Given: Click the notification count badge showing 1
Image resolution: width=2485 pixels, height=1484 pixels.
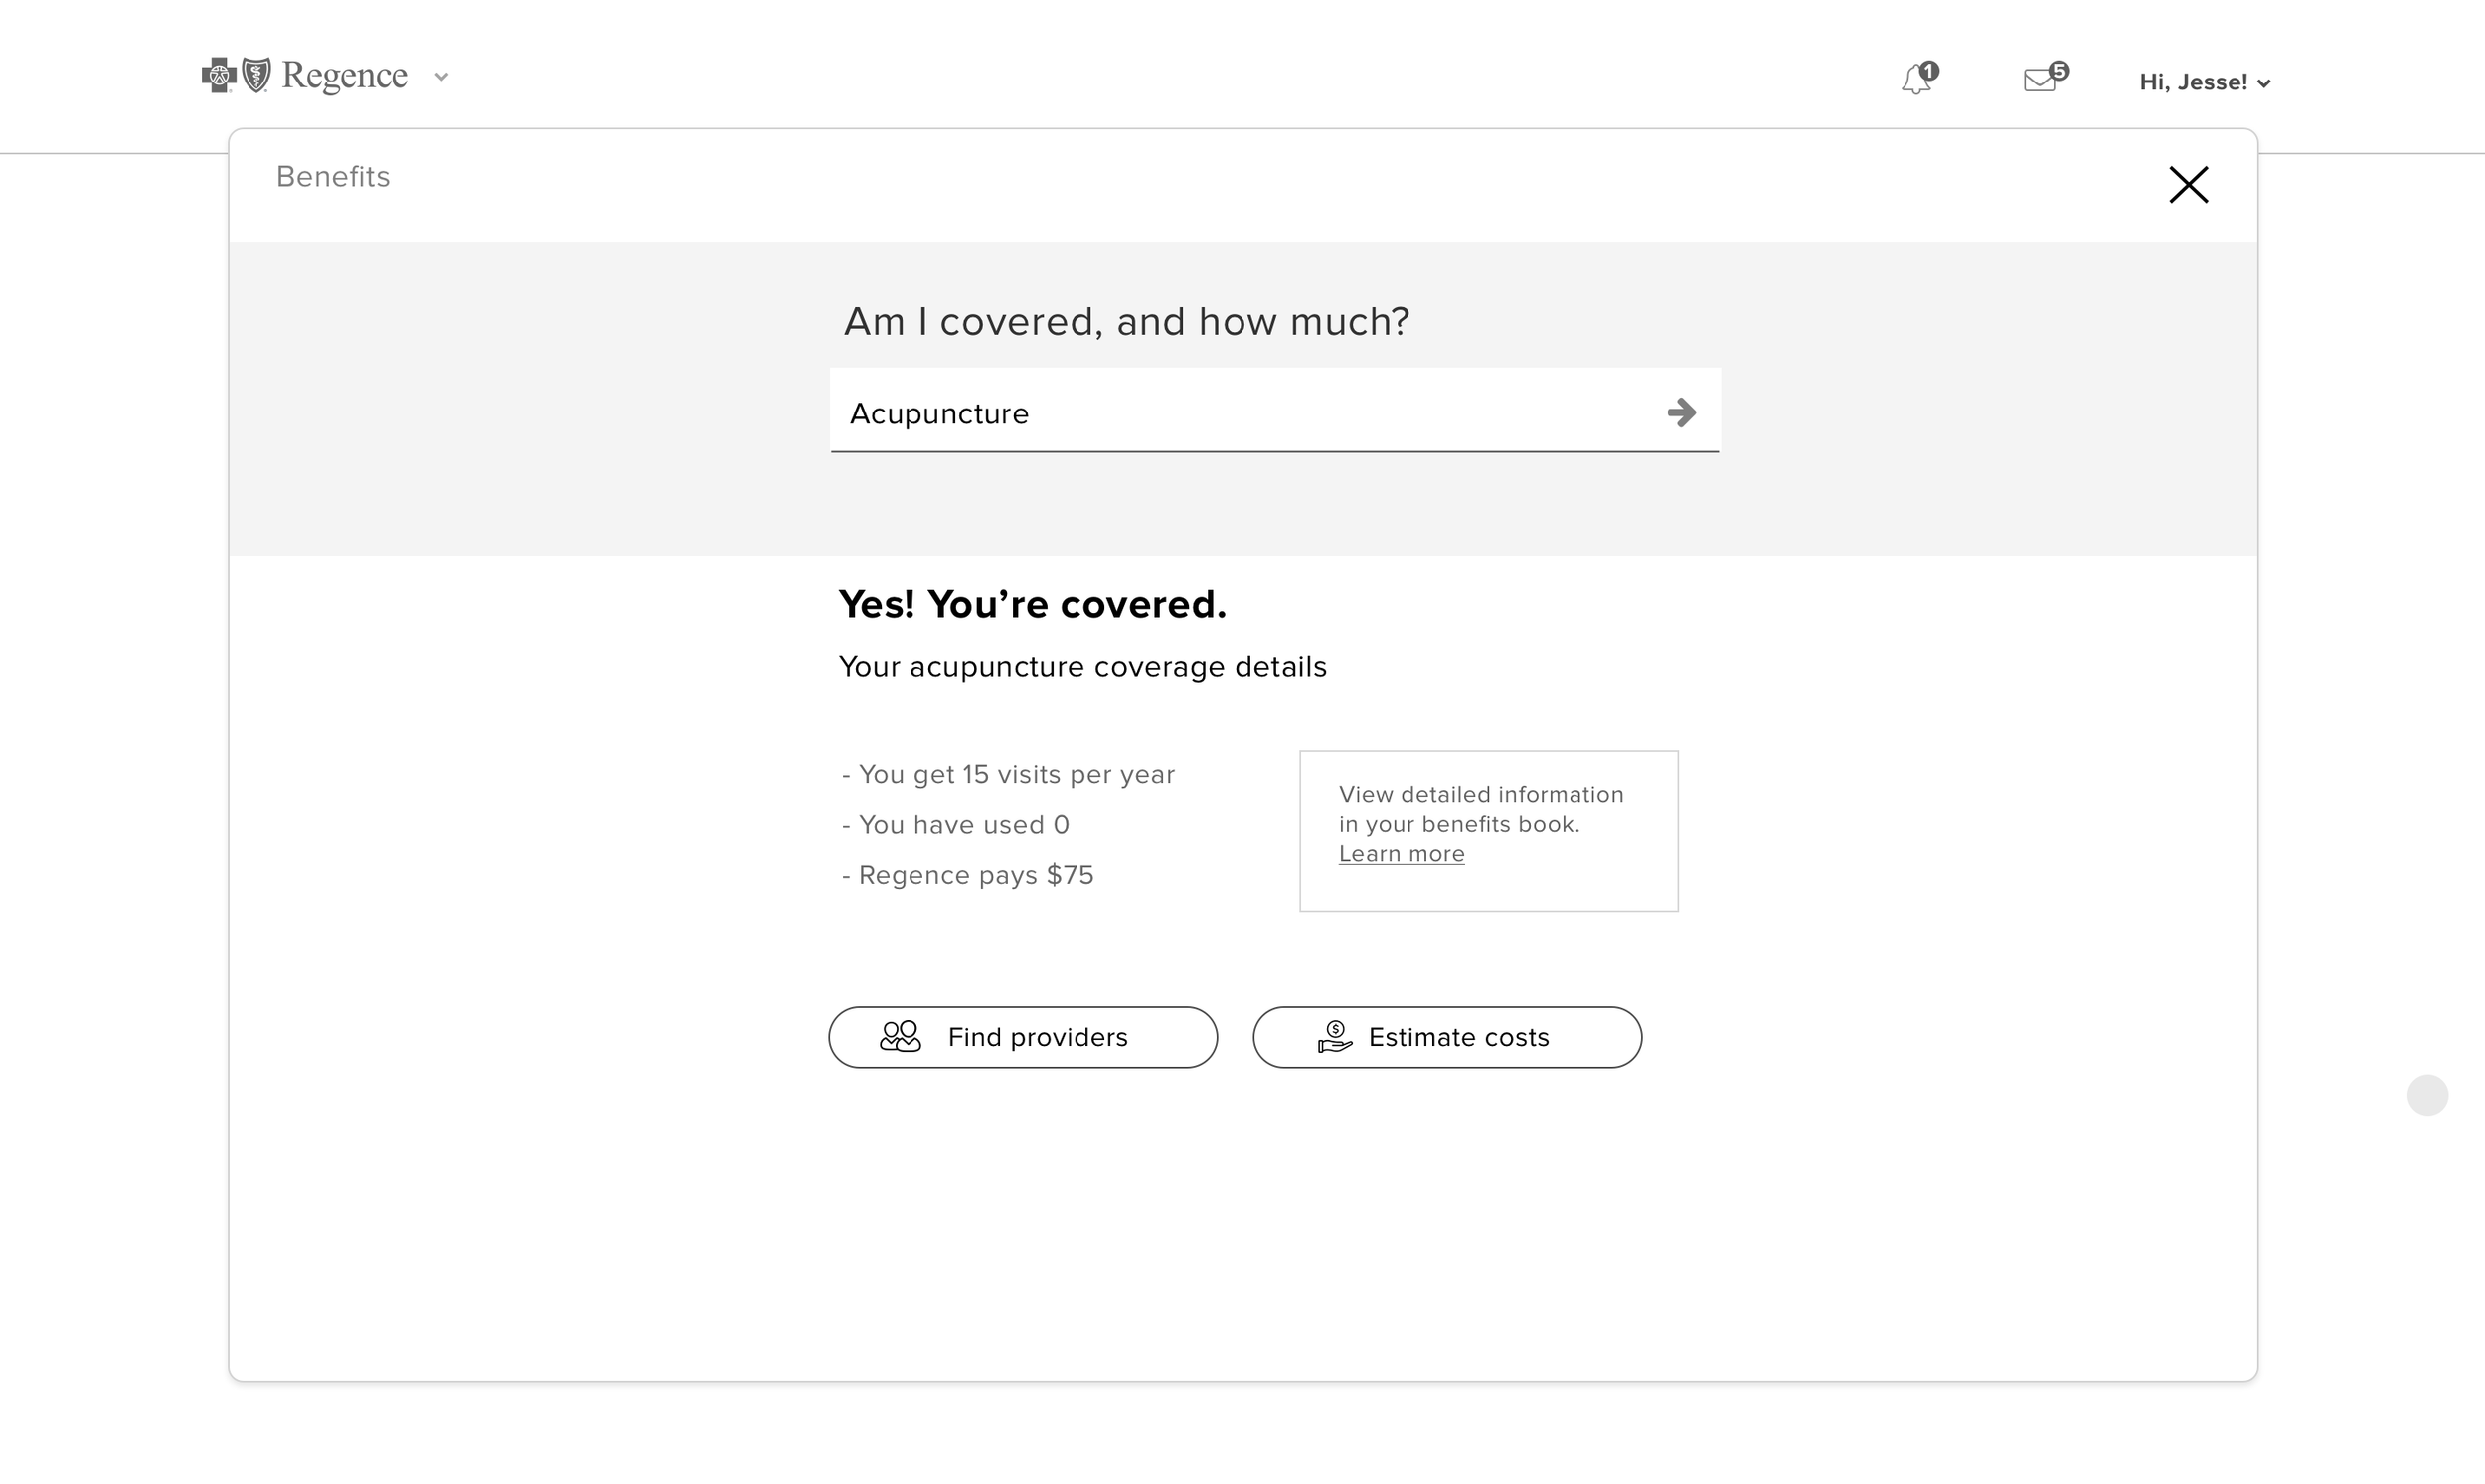Looking at the screenshot, I should coord(1930,70).
